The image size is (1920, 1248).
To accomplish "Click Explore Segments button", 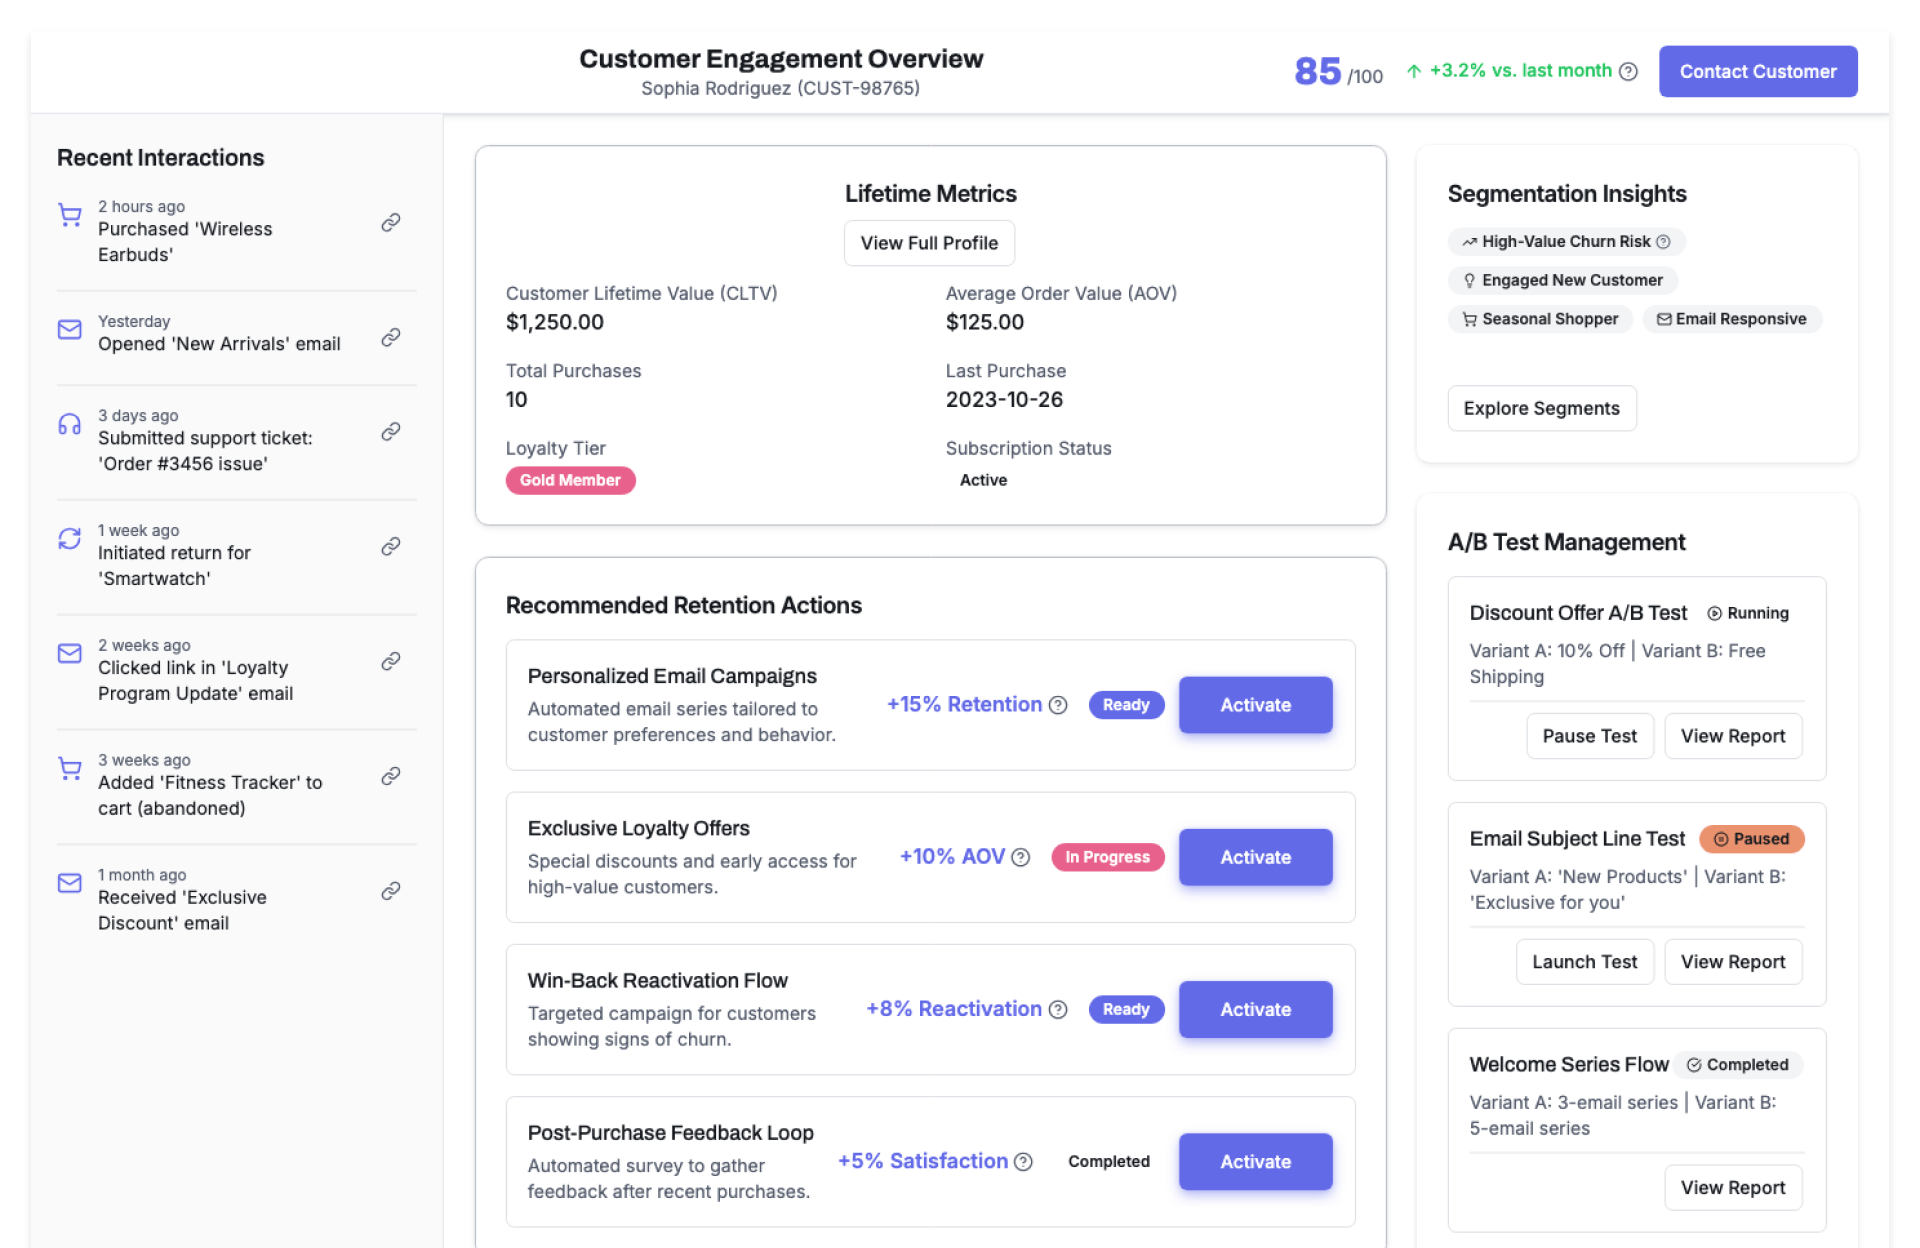I will click(1541, 408).
